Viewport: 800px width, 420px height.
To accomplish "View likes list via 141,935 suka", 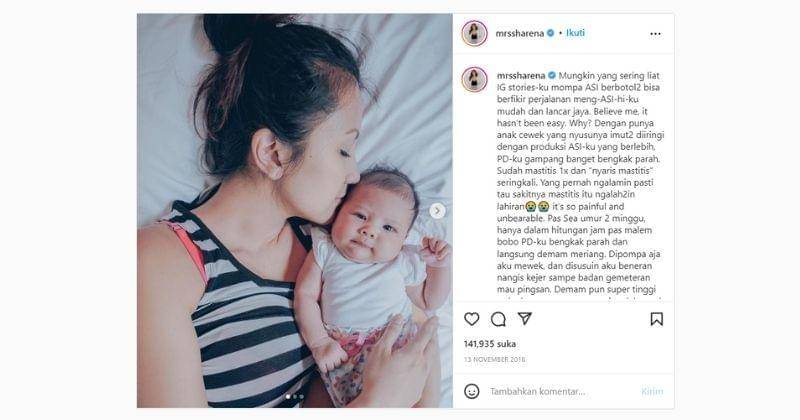I will (490, 344).
